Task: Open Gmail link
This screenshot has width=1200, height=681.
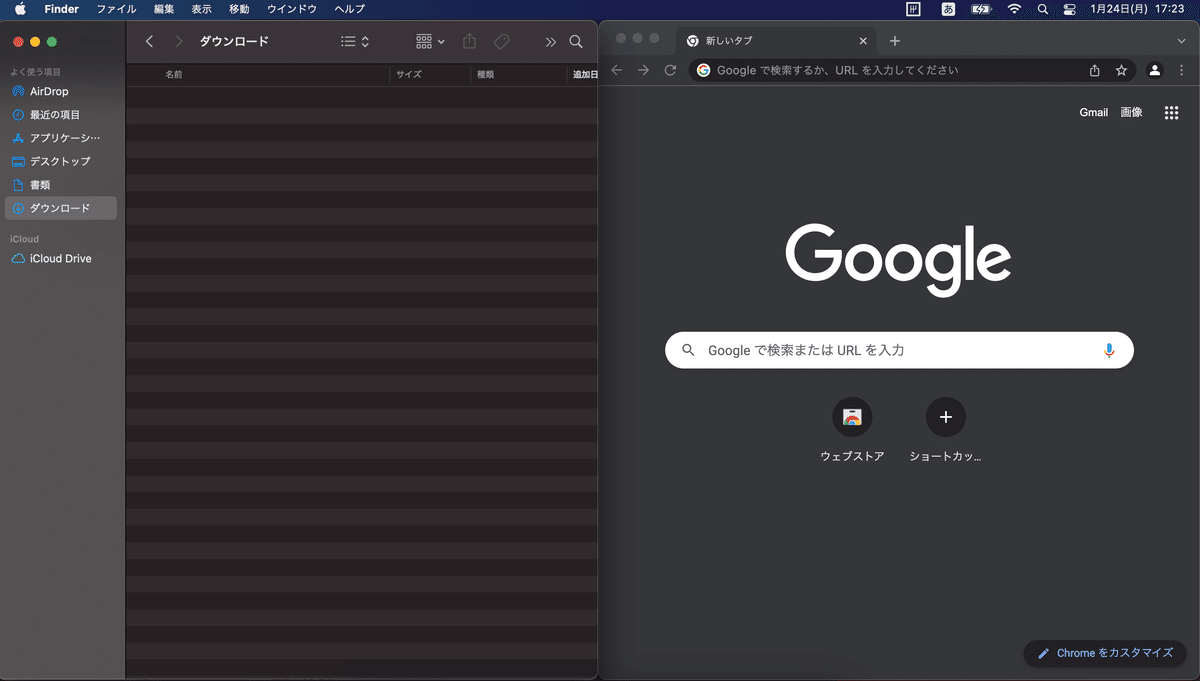Action: click(x=1093, y=112)
